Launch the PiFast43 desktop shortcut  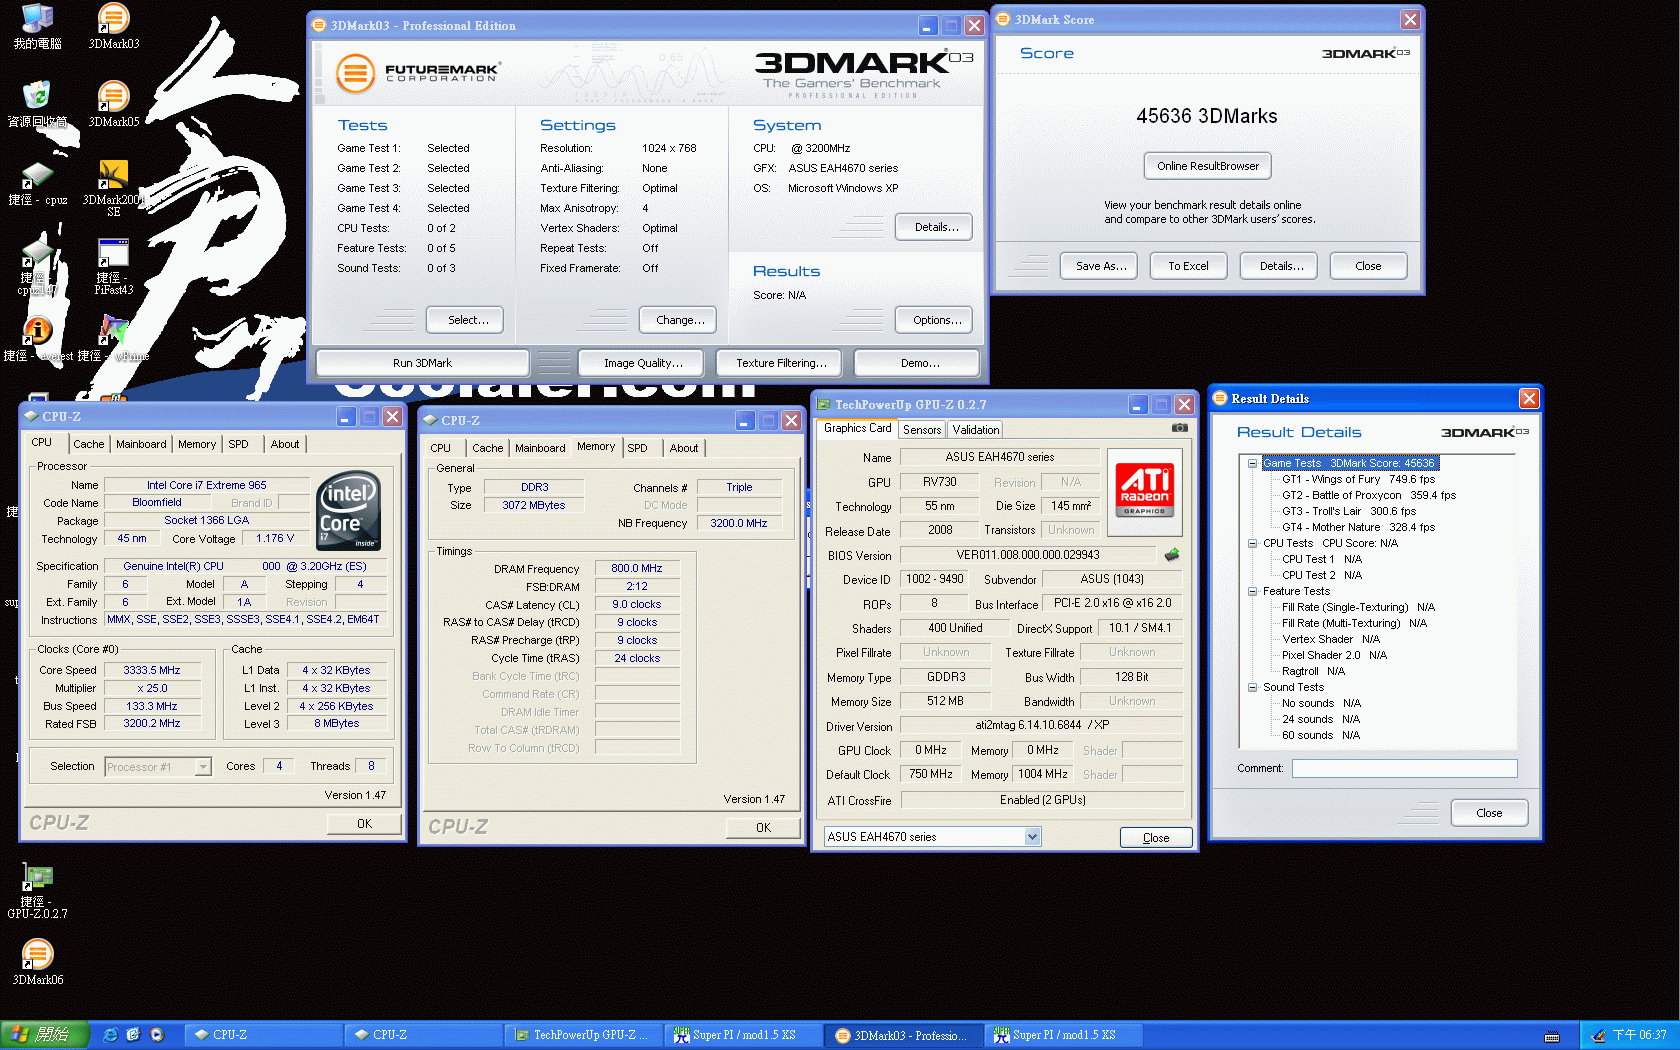(113, 266)
